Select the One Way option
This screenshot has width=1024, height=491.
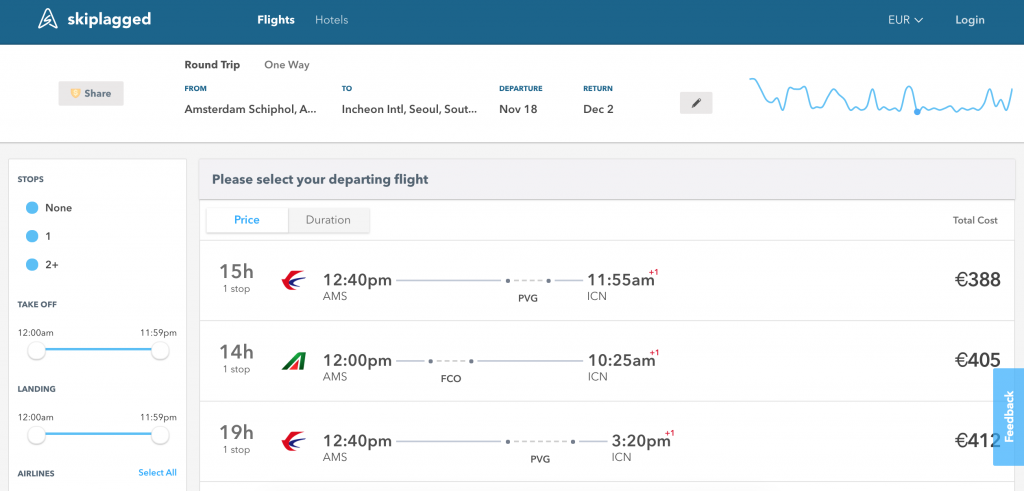[x=287, y=65]
